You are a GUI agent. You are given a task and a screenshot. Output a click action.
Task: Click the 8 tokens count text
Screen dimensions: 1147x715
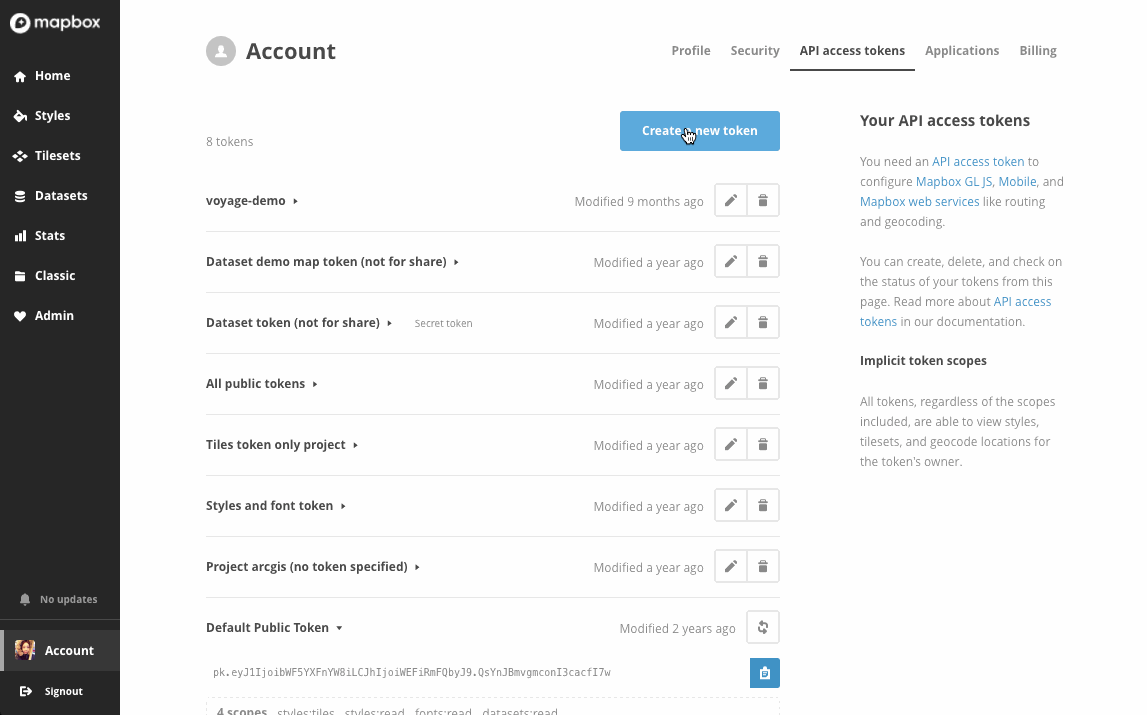[x=230, y=142]
